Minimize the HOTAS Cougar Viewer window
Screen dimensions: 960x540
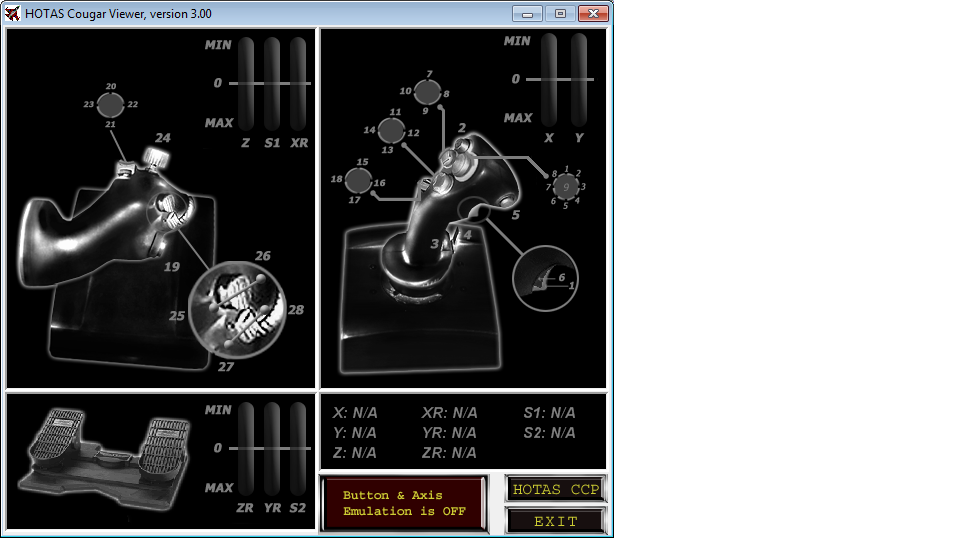(527, 13)
